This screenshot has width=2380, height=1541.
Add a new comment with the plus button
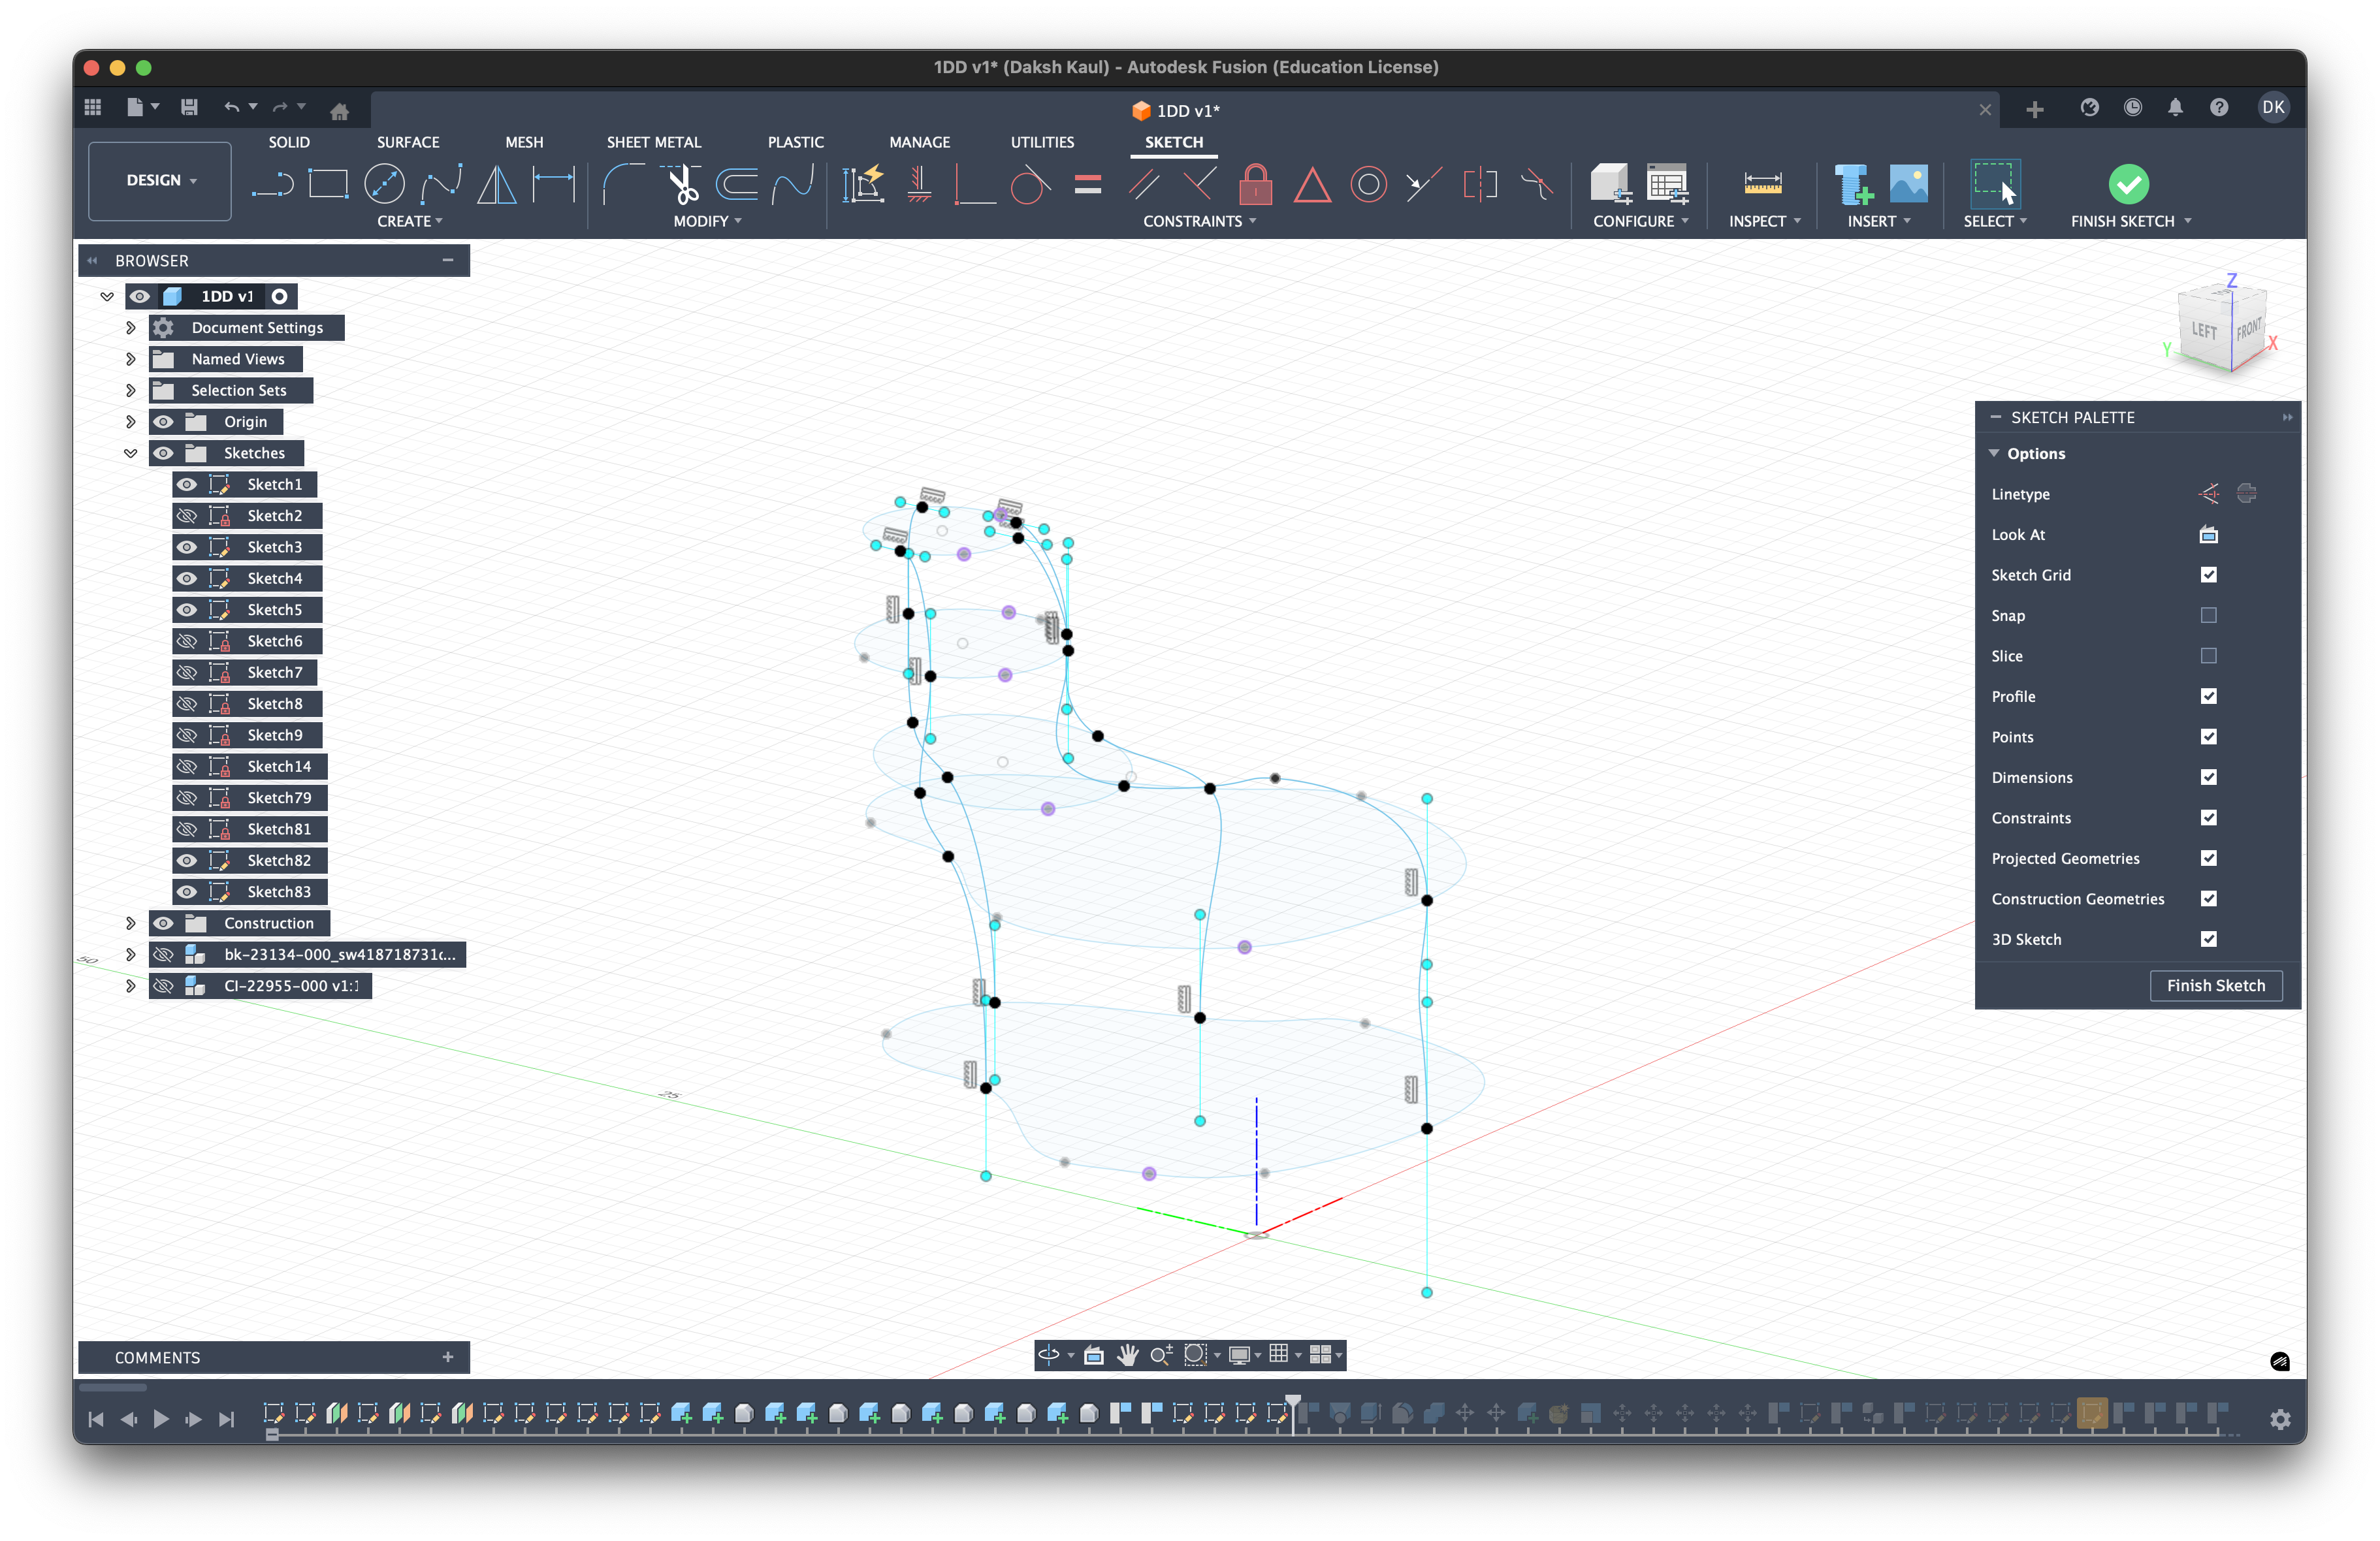447,1358
